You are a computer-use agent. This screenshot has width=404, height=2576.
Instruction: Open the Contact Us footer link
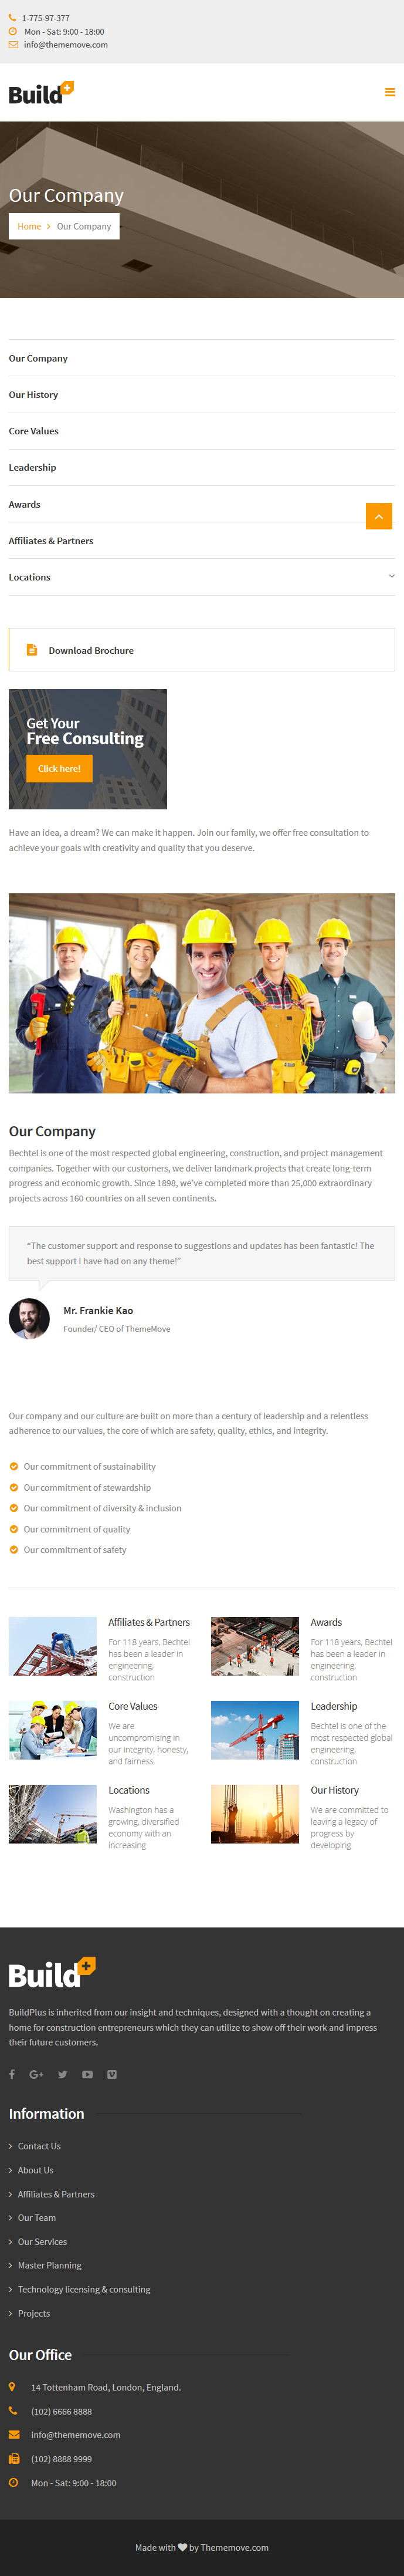[x=39, y=2146]
